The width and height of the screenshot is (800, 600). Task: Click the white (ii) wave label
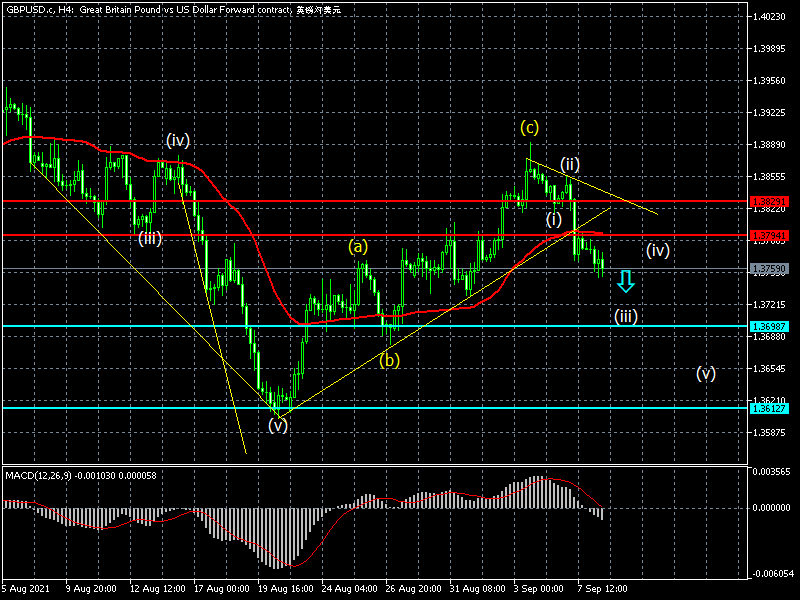(570, 164)
